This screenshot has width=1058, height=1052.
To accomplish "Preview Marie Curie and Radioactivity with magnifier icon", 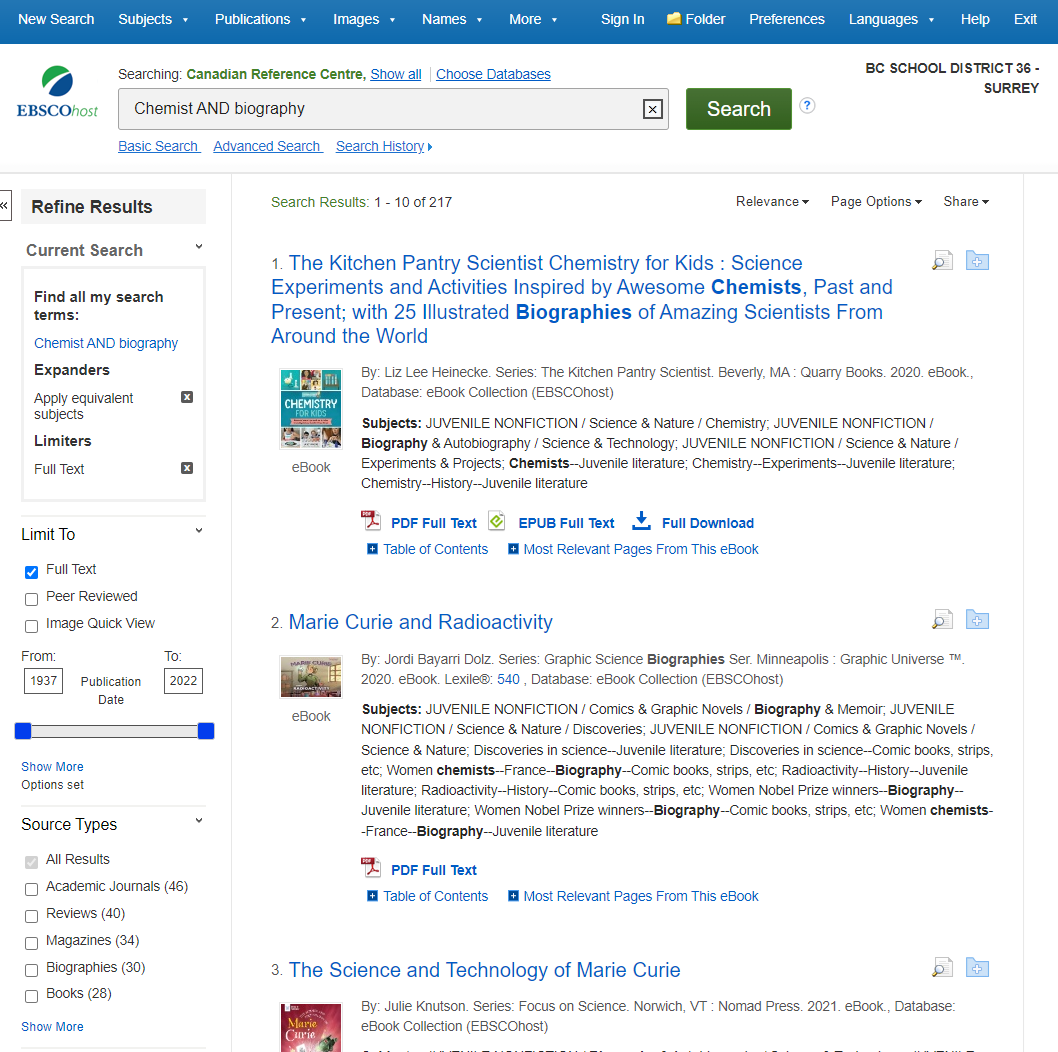I will click(x=942, y=619).
